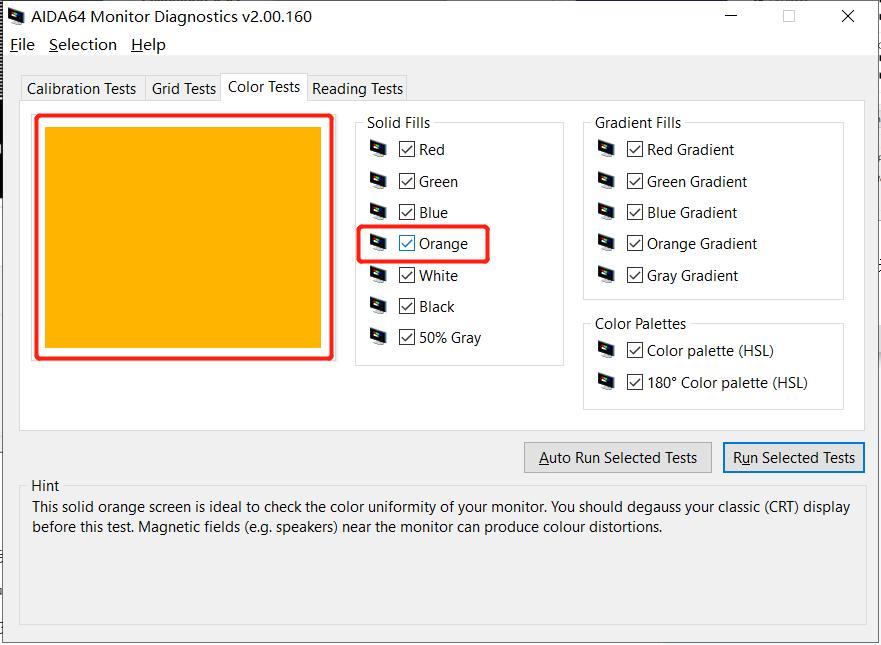Click the Orange test monitor icon
Image resolution: width=881 pixels, height=645 pixels.
click(378, 243)
